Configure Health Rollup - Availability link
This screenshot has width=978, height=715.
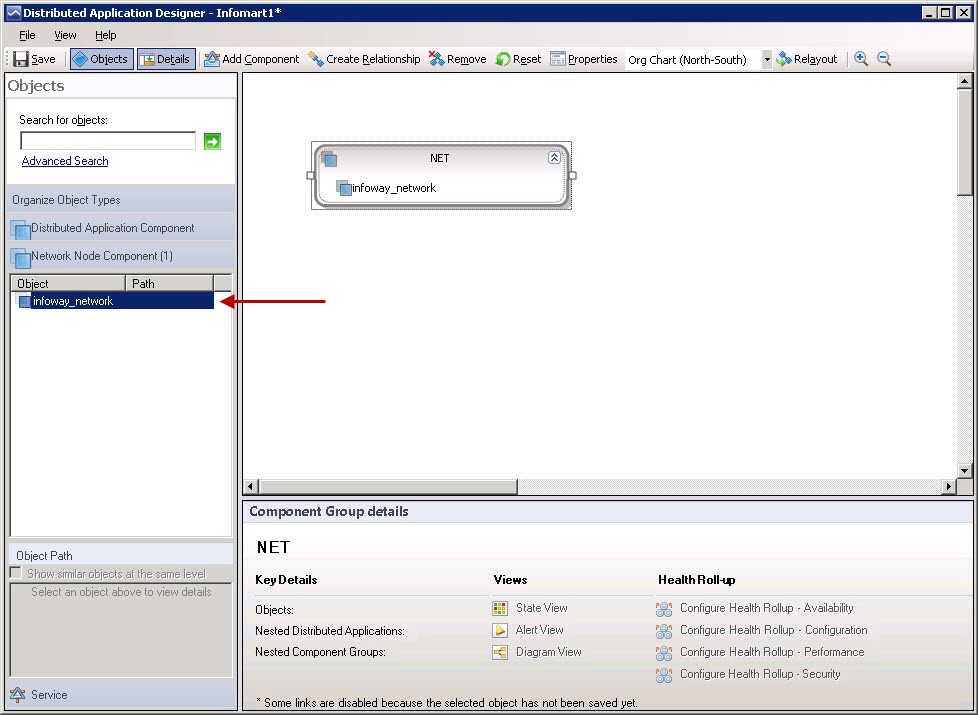(767, 608)
